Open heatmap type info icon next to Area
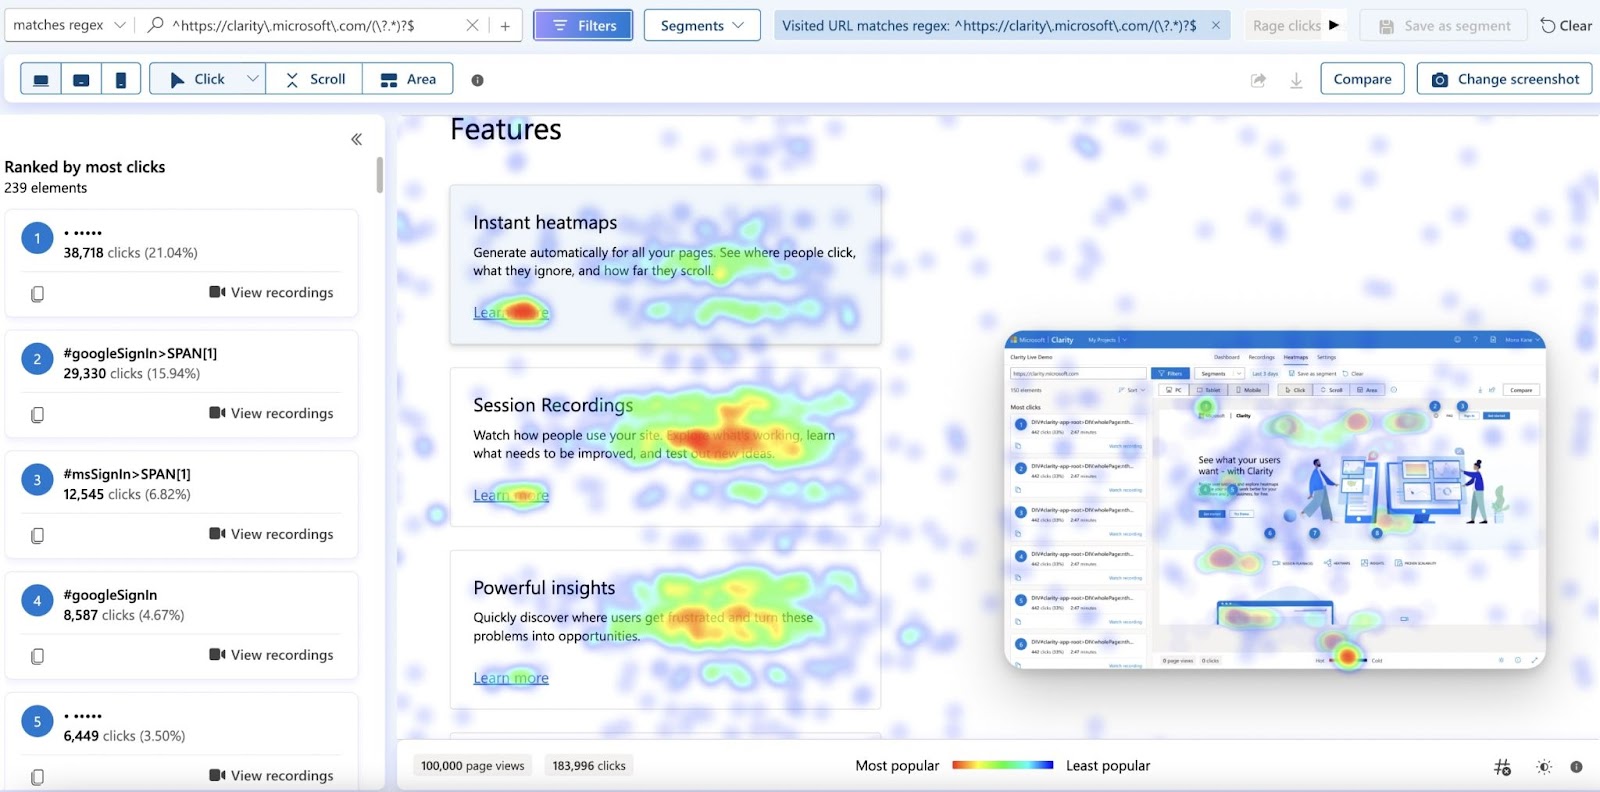 point(477,80)
